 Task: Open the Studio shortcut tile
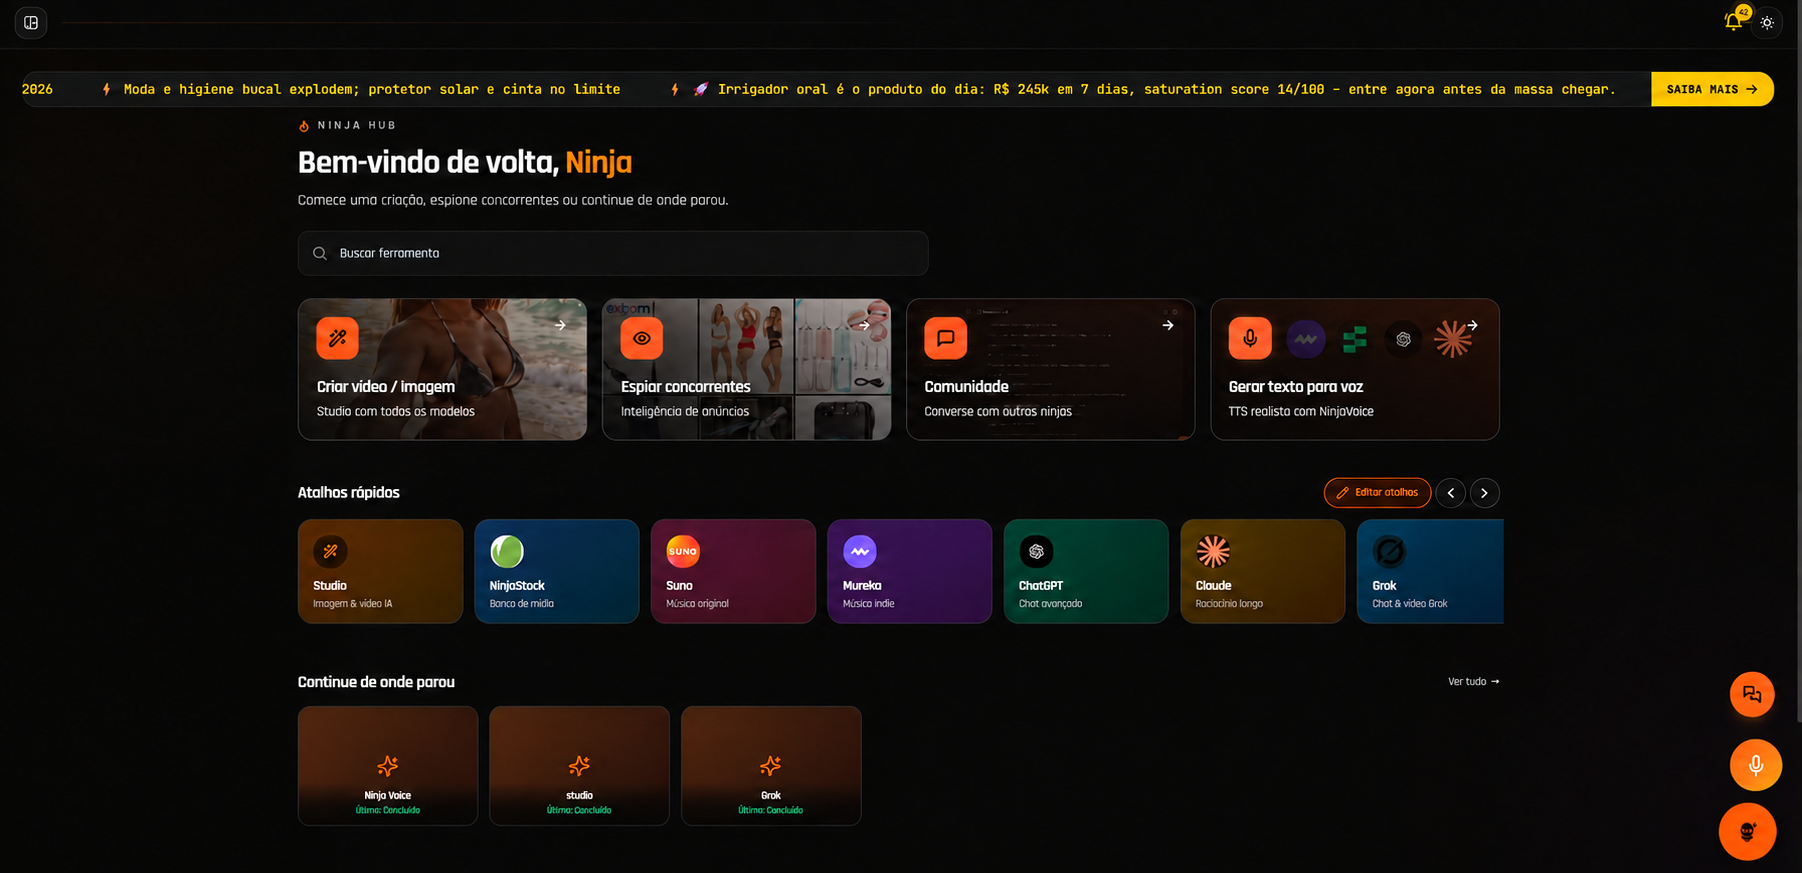pos(380,571)
